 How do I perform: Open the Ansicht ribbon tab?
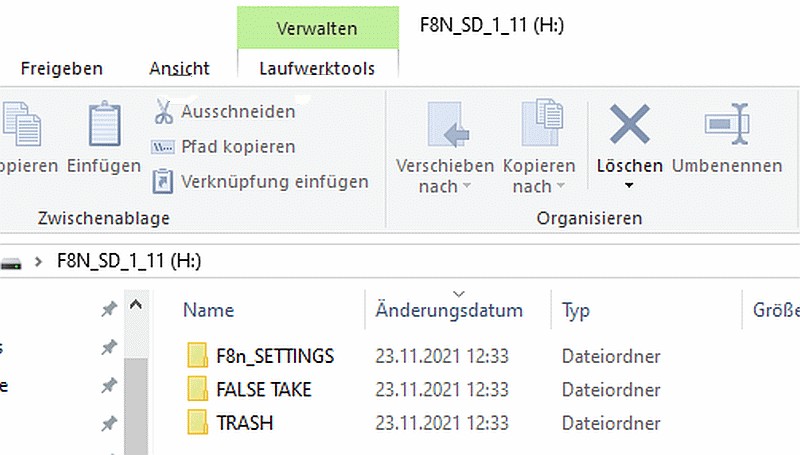(179, 69)
